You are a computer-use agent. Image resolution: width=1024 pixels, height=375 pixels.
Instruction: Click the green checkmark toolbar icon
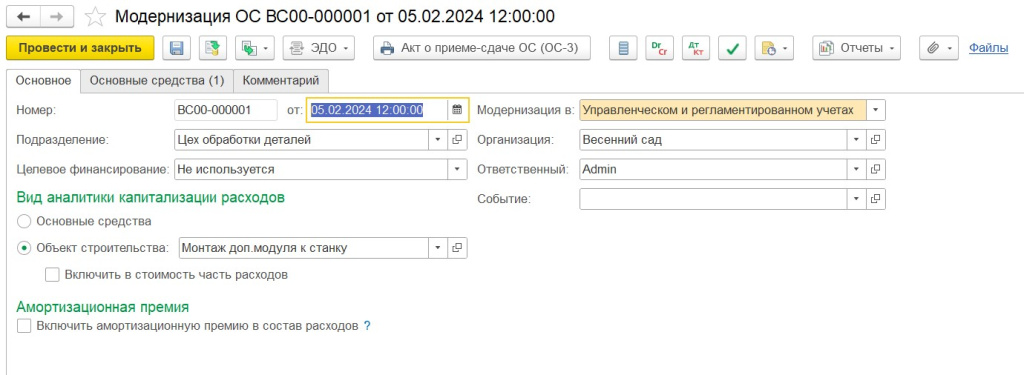point(733,48)
